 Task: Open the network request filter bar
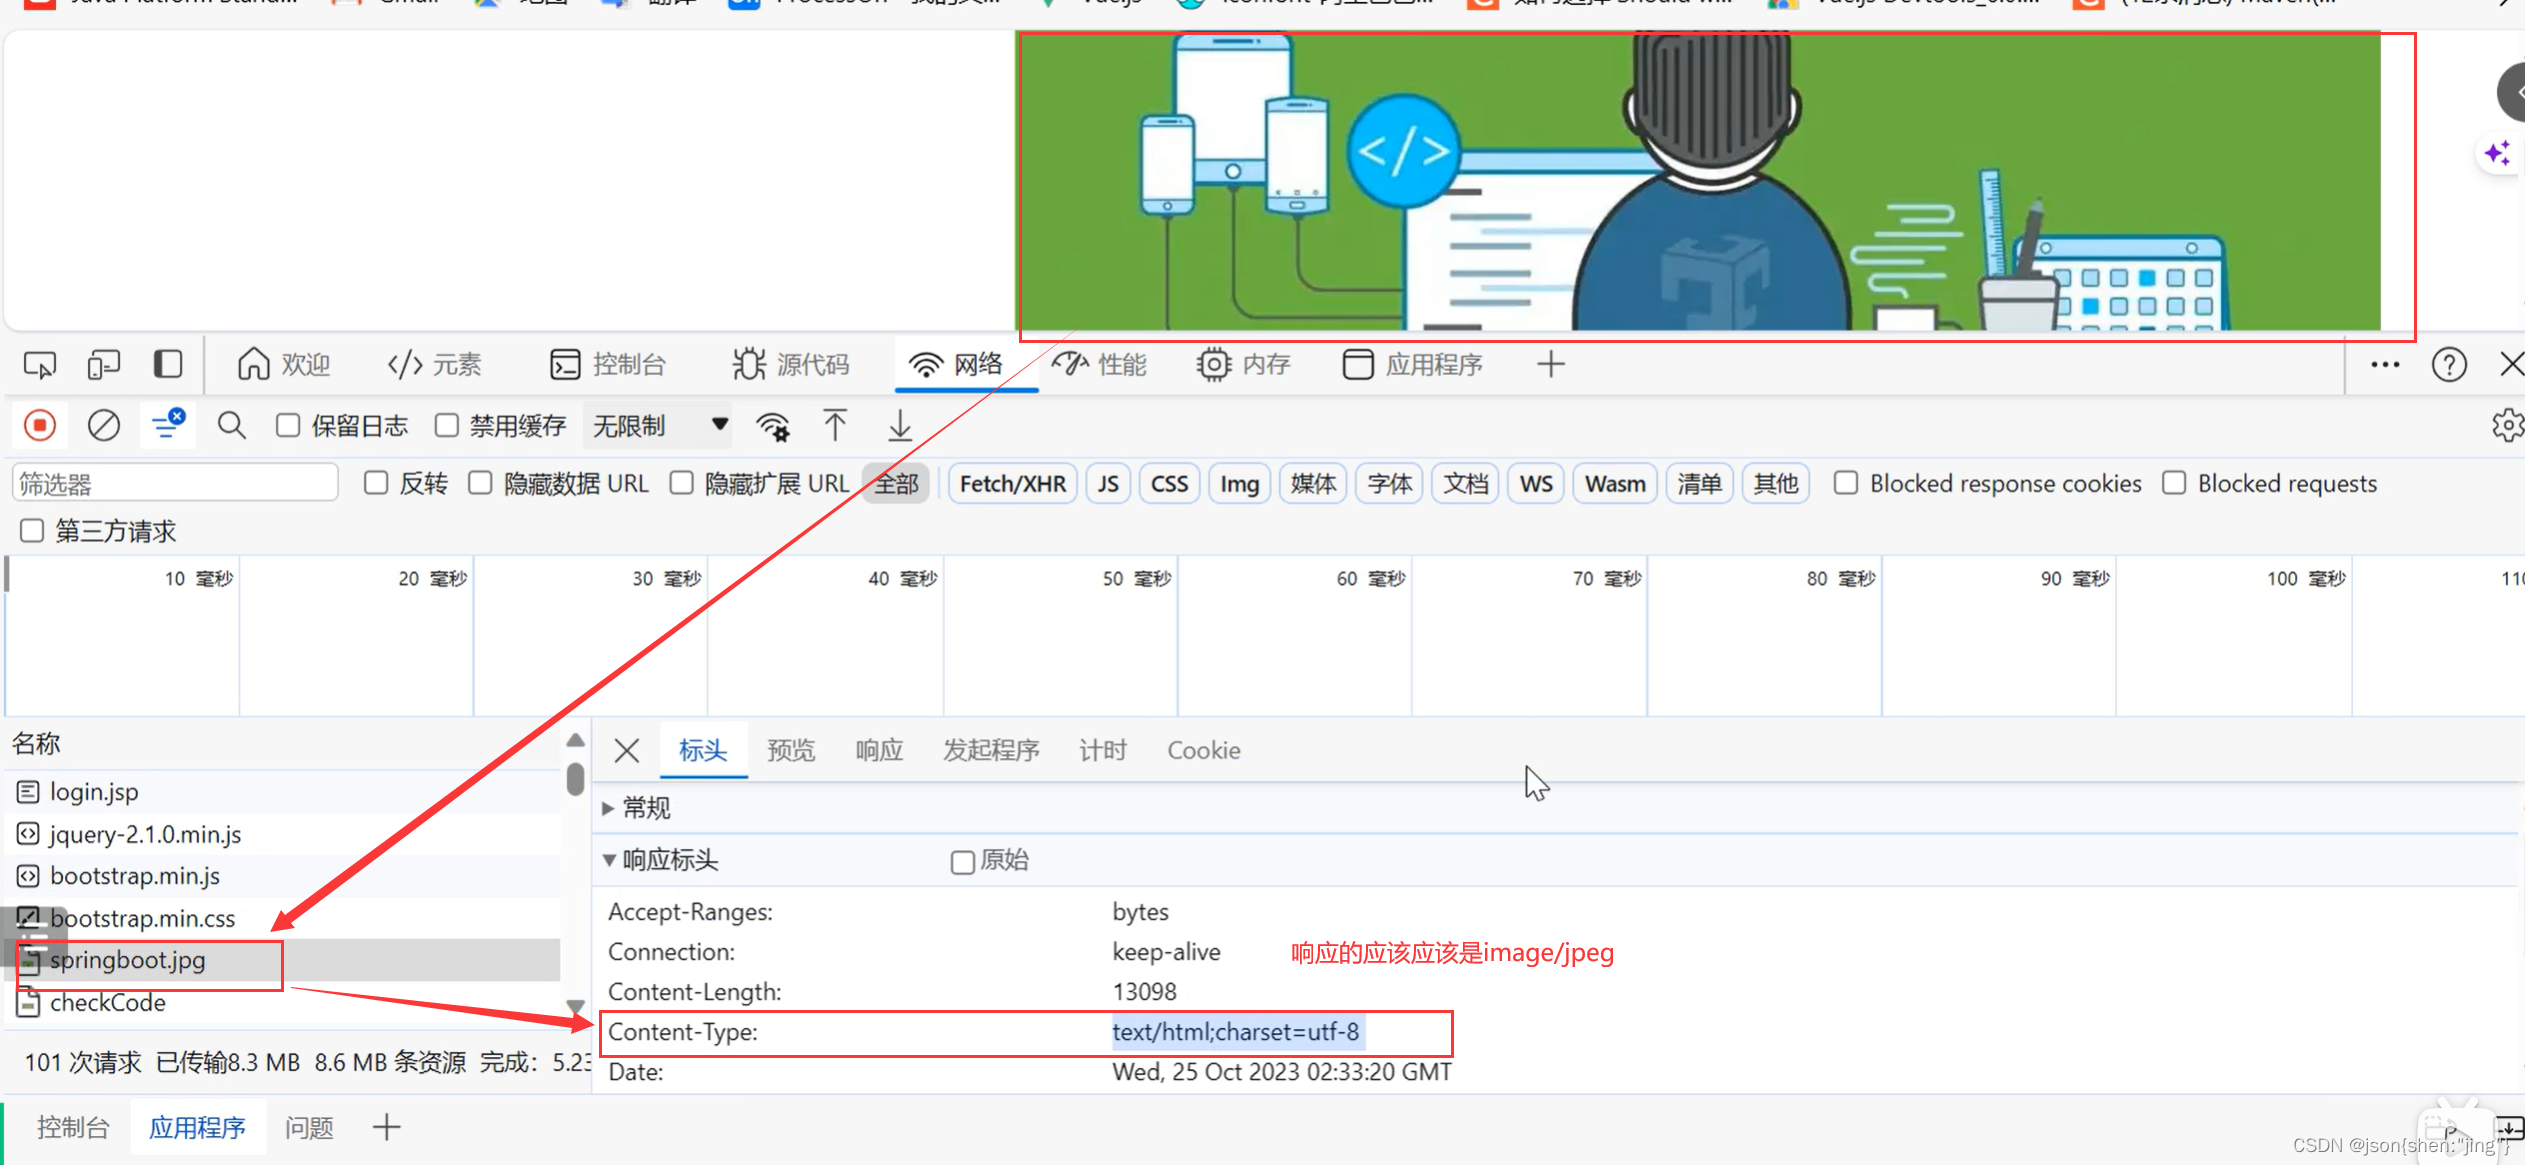167,425
